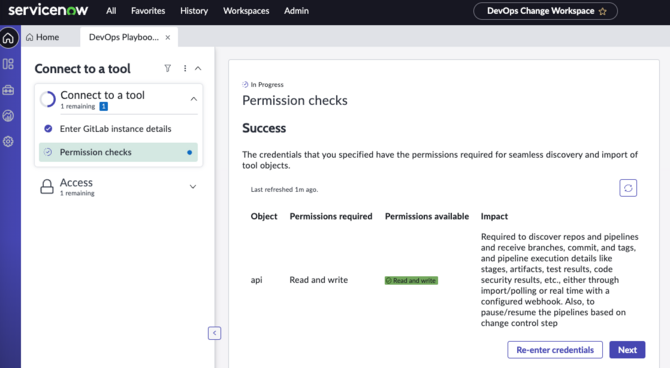The image size is (670, 368).
Task: Click the Success heading
Action: click(x=264, y=128)
